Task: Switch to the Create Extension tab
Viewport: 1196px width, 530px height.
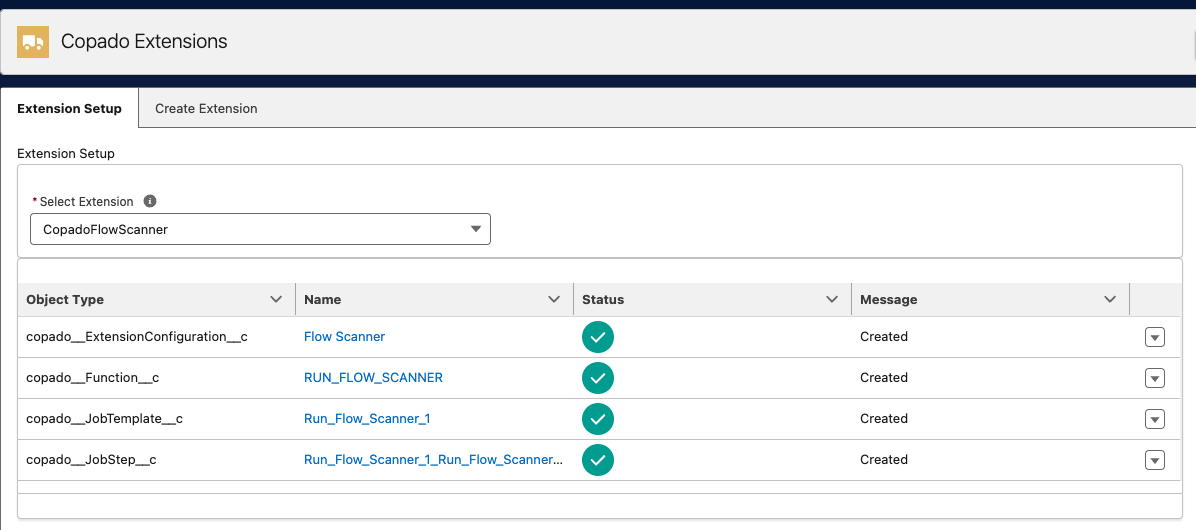Action: click(x=206, y=108)
